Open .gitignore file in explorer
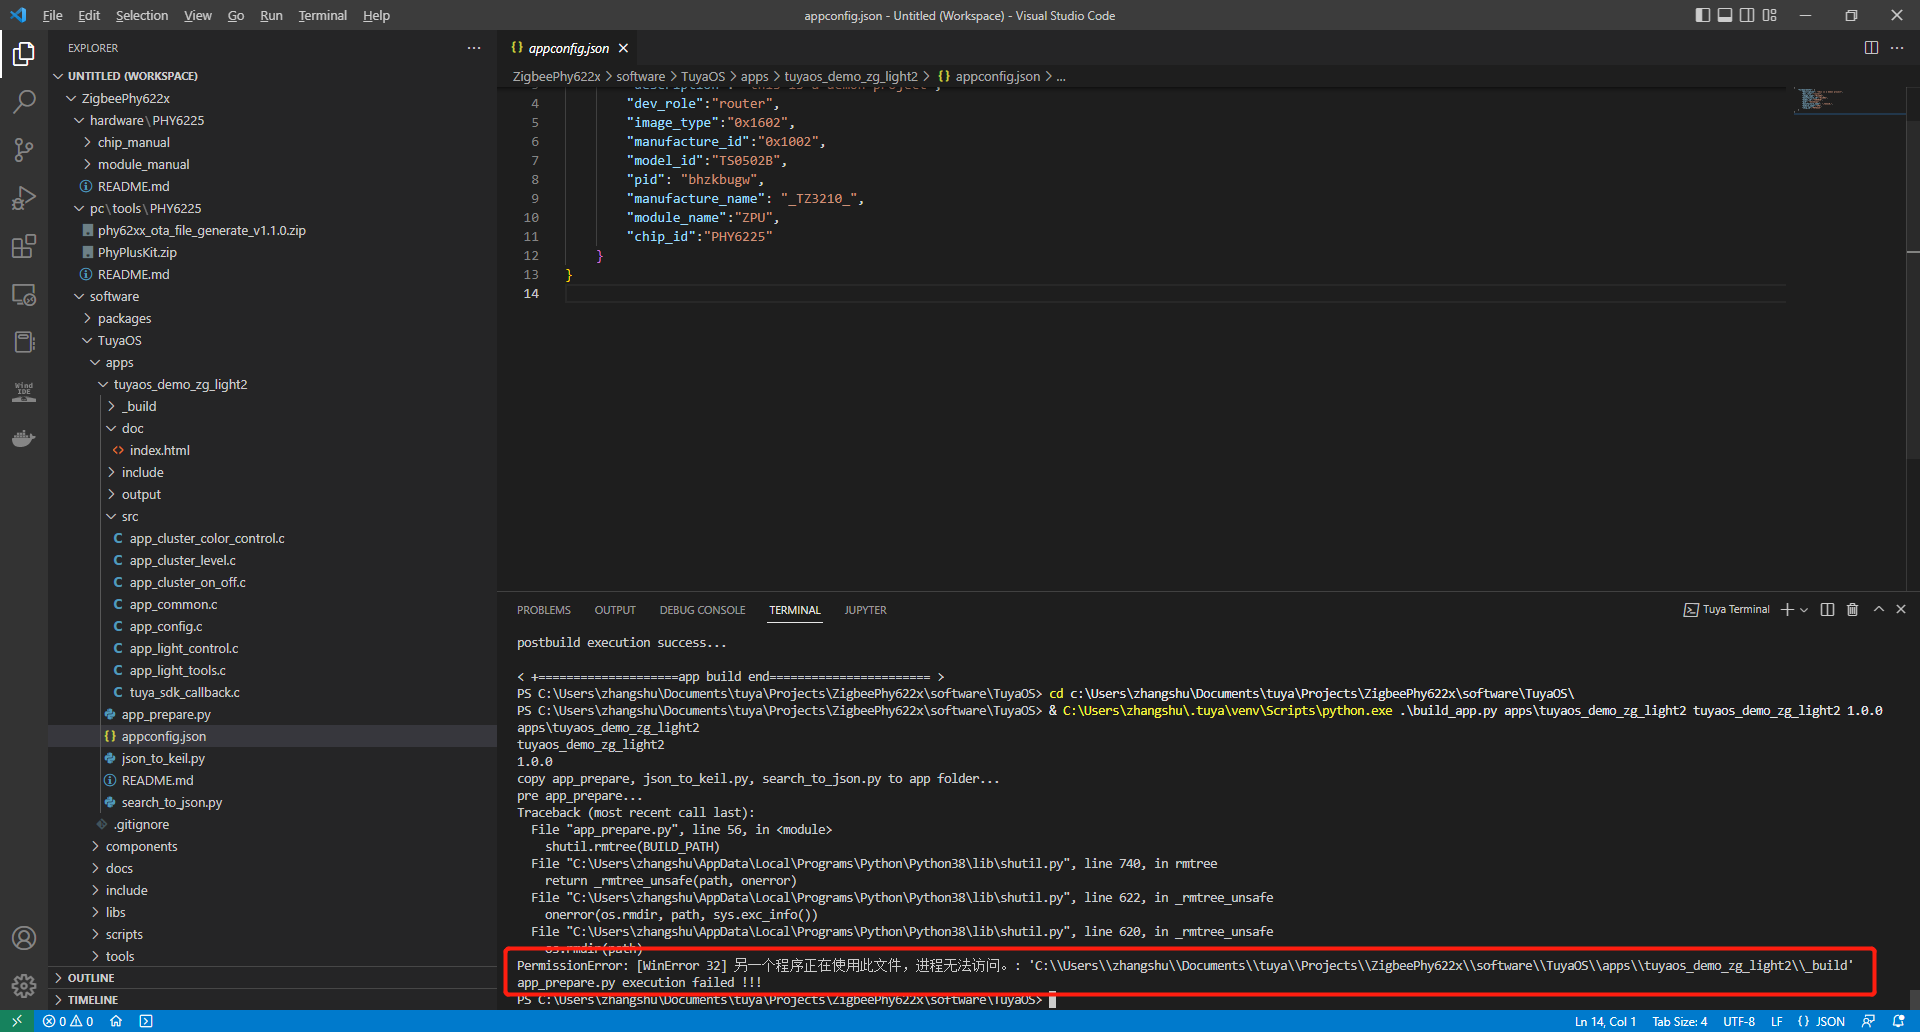Screen dimensions: 1920x1032 142,824
